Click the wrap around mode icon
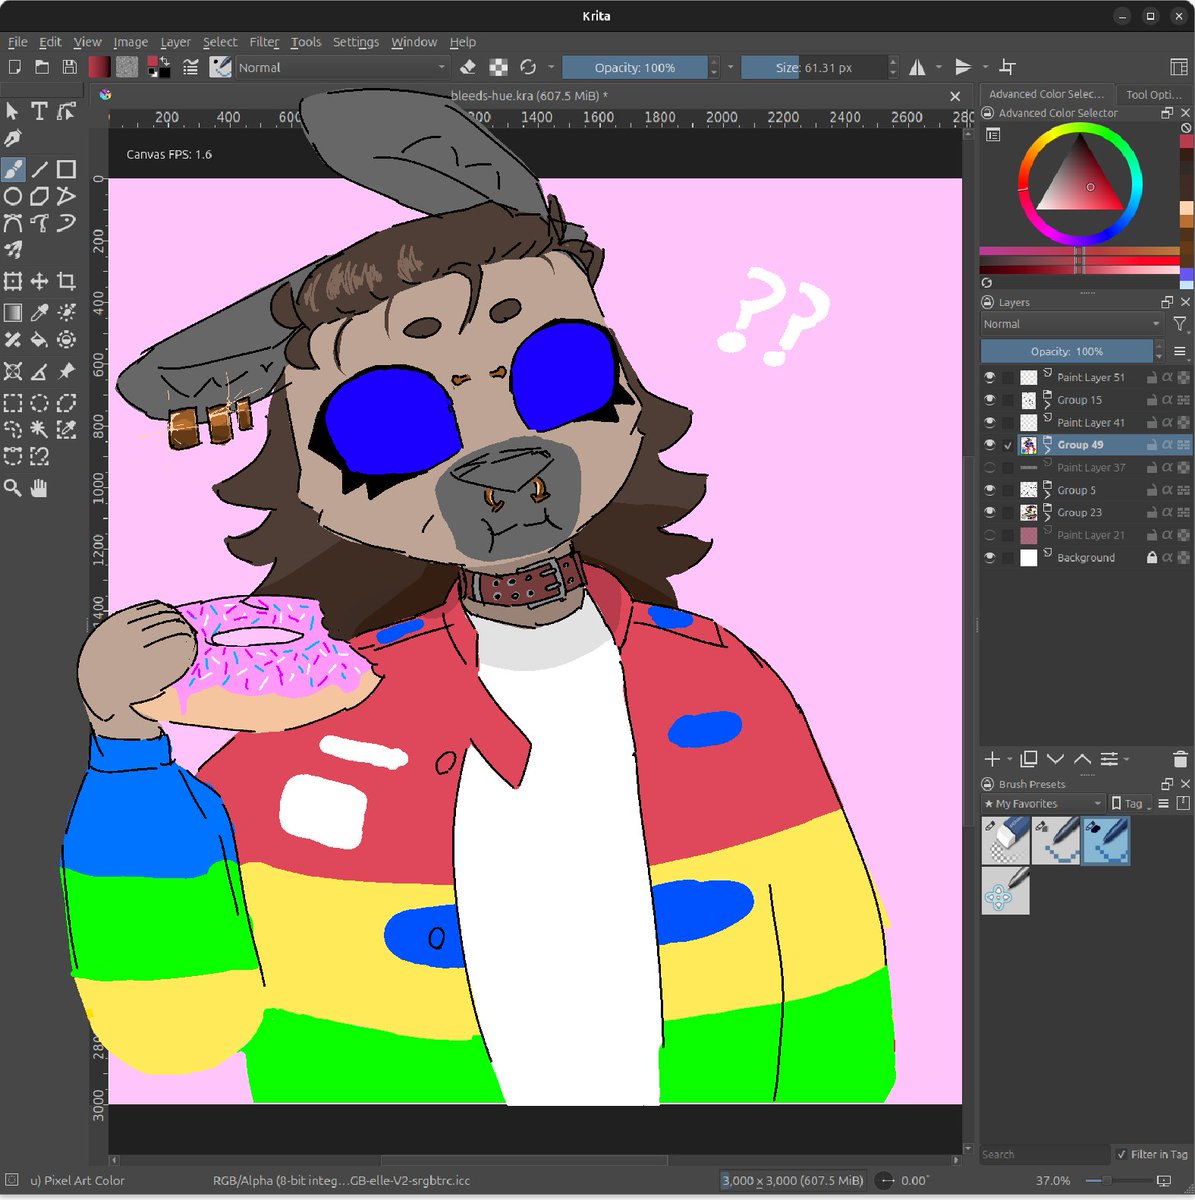Image resolution: width=1195 pixels, height=1200 pixels. pos(1008,67)
